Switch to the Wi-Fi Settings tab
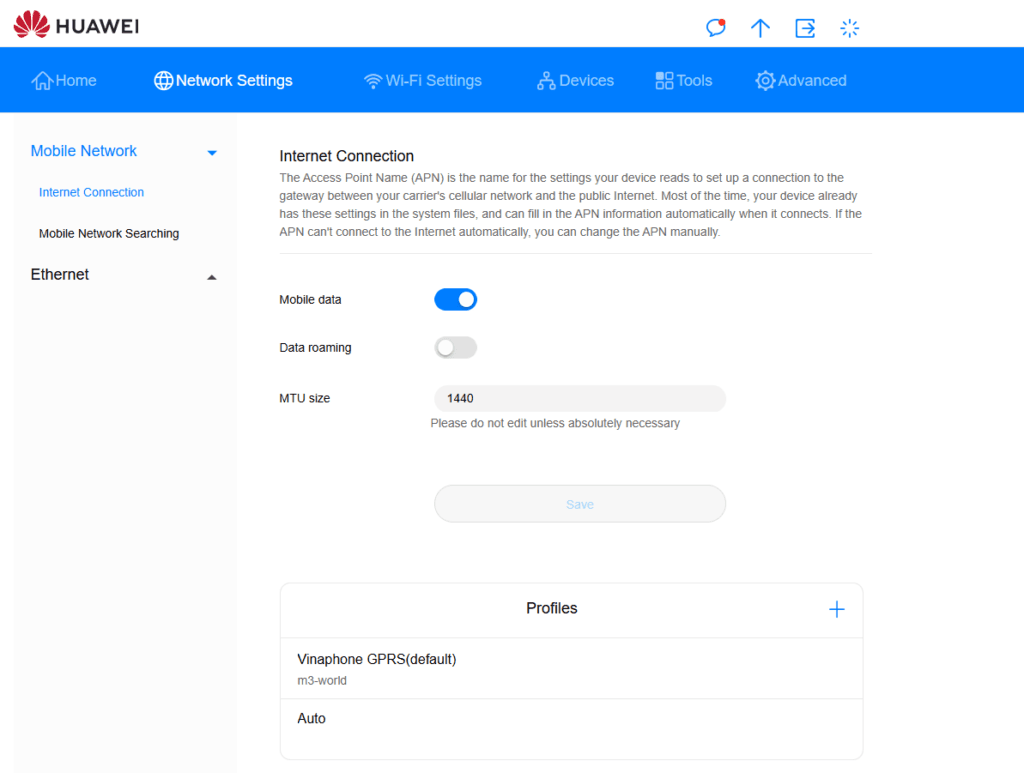This screenshot has width=1024, height=773. click(x=423, y=80)
